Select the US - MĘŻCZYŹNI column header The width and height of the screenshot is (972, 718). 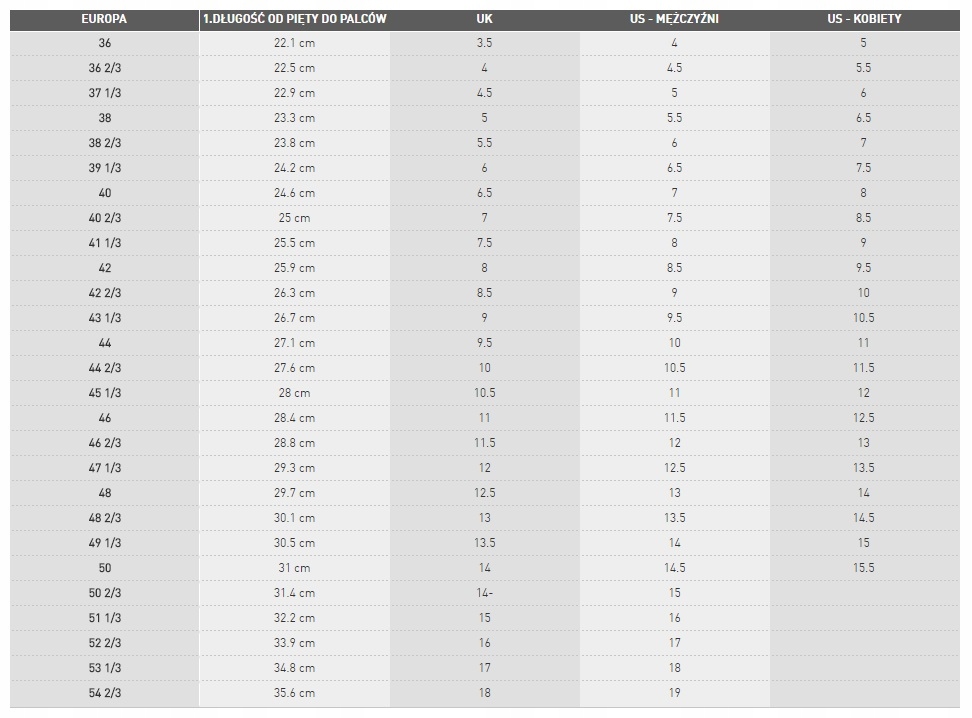tap(674, 18)
